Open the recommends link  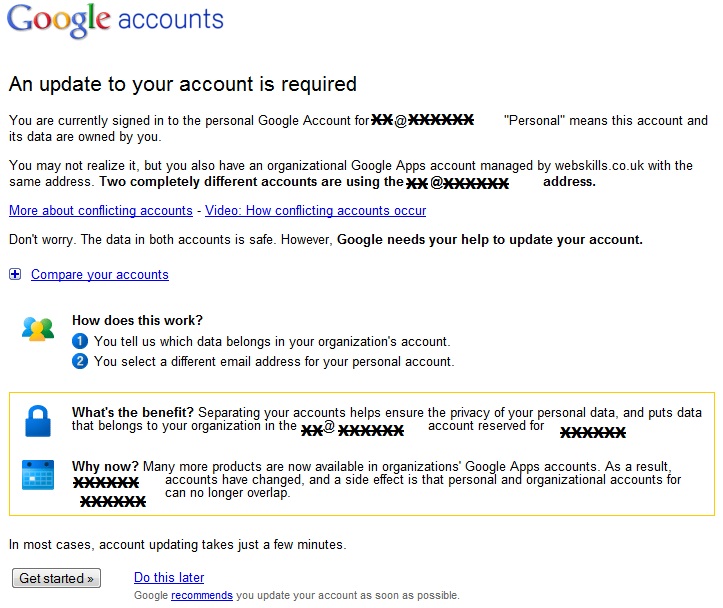pos(201,595)
